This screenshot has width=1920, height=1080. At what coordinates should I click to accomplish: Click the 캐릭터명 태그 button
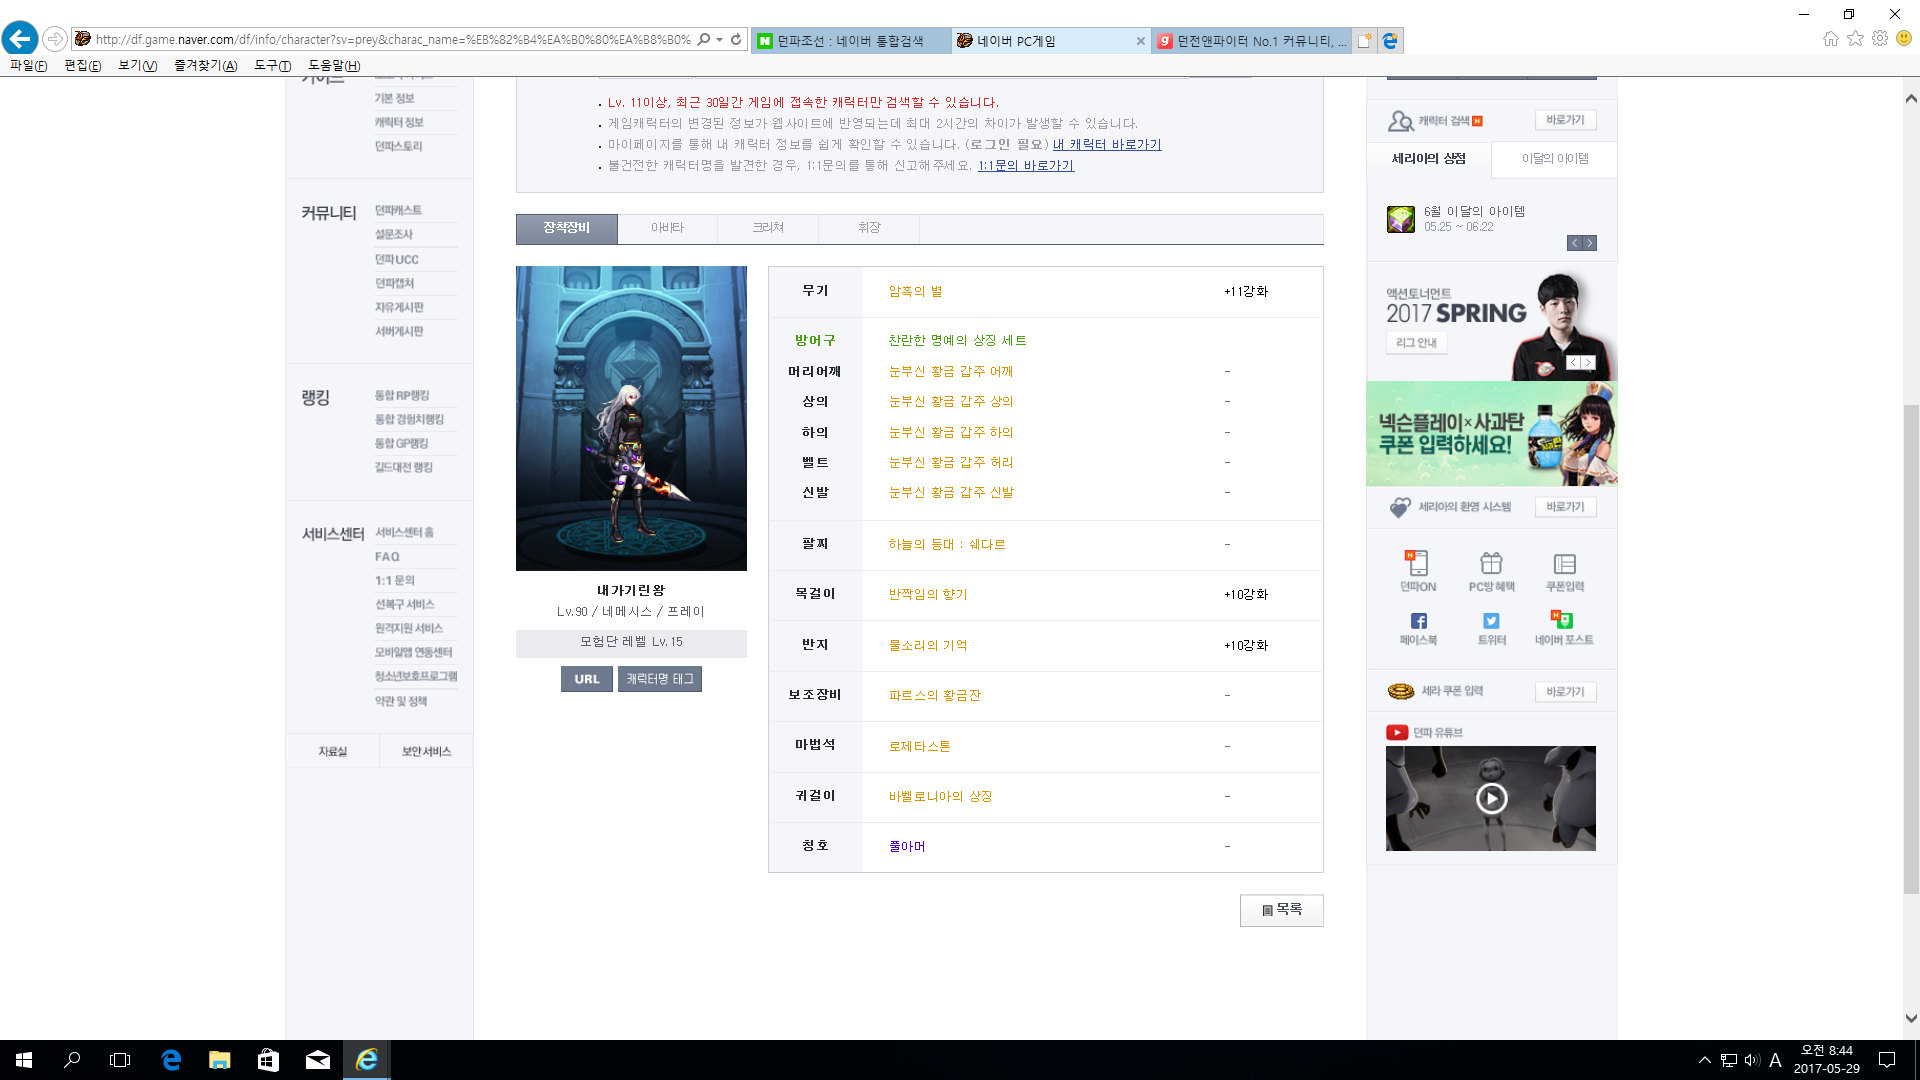(x=660, y=679)
